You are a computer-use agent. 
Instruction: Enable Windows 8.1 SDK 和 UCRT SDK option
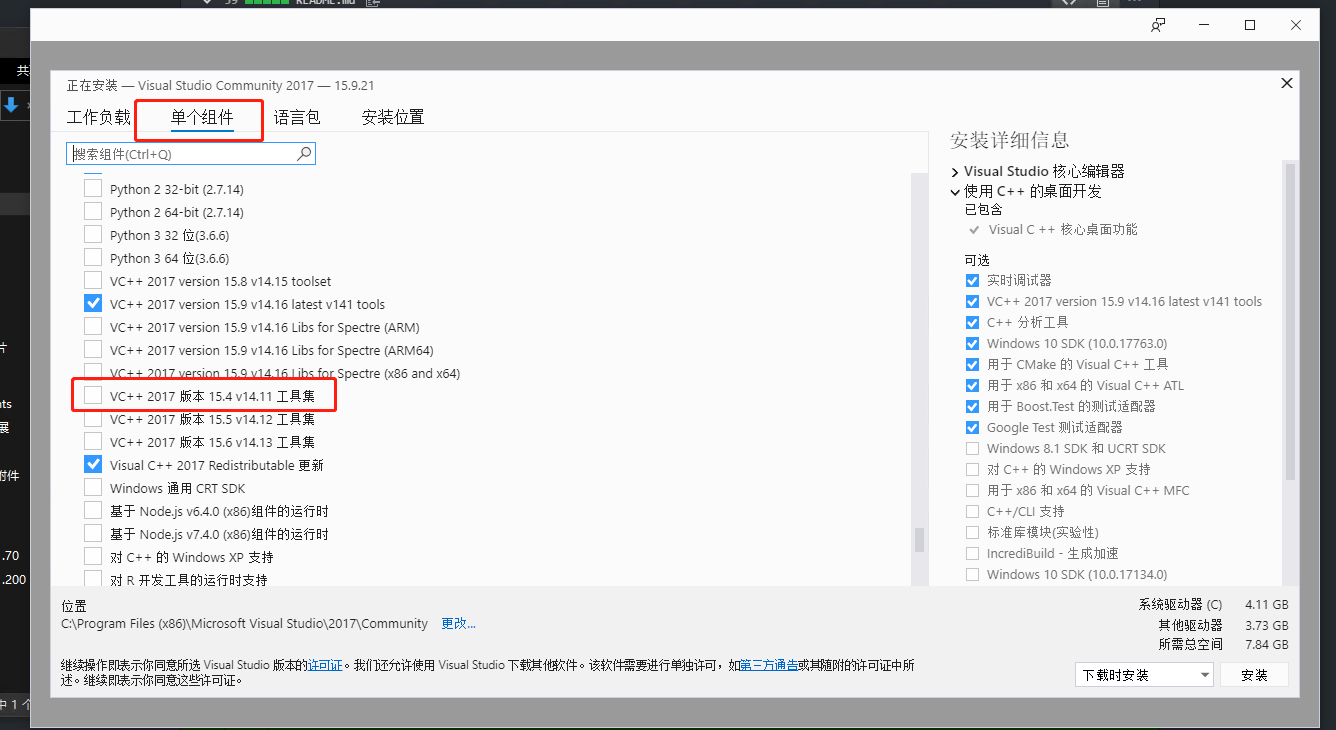coord(972,448)
